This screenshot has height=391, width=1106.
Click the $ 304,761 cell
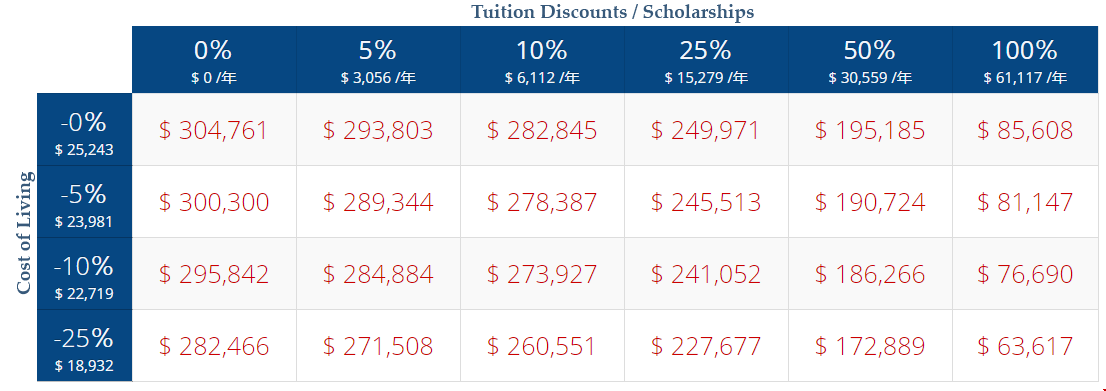214,130
